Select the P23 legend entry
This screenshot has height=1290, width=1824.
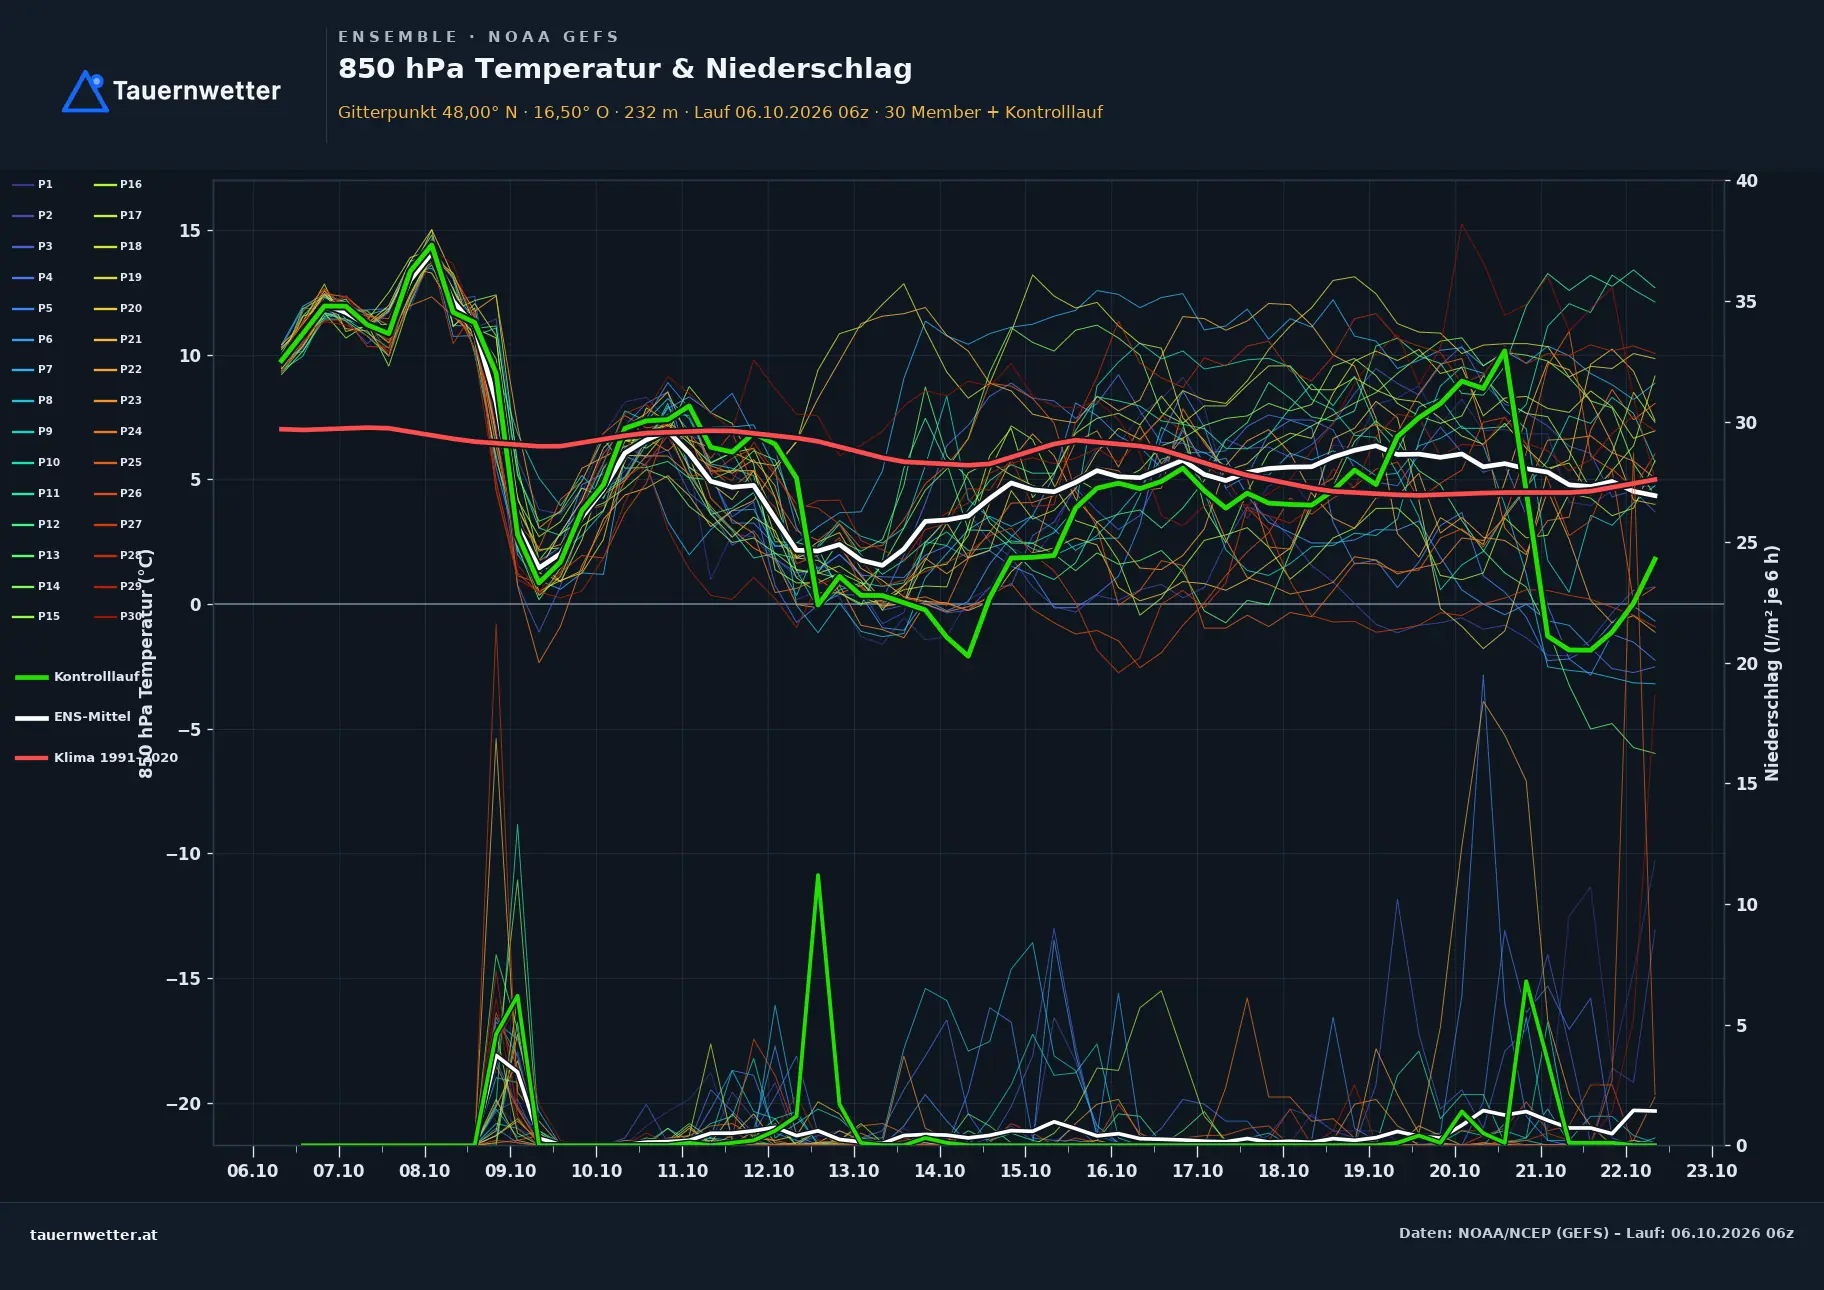[x=118, y=401]
